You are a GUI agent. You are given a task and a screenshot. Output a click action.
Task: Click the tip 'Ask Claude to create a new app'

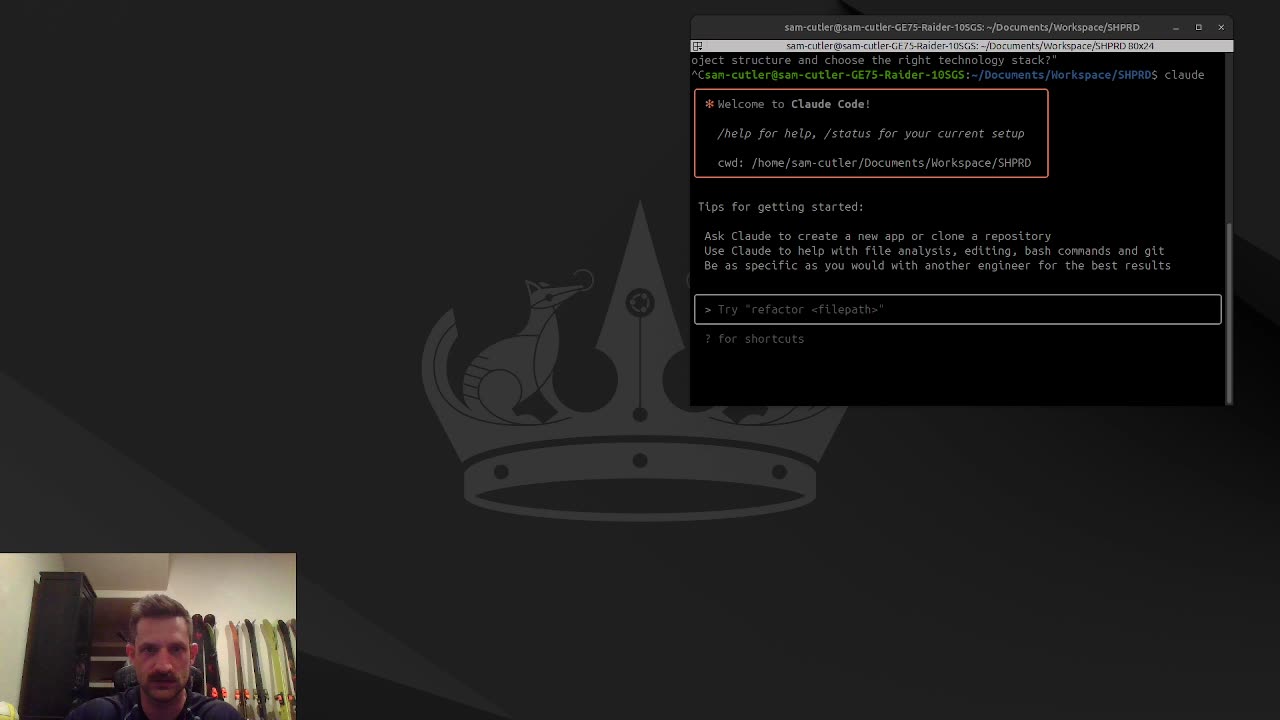[877, 236]
